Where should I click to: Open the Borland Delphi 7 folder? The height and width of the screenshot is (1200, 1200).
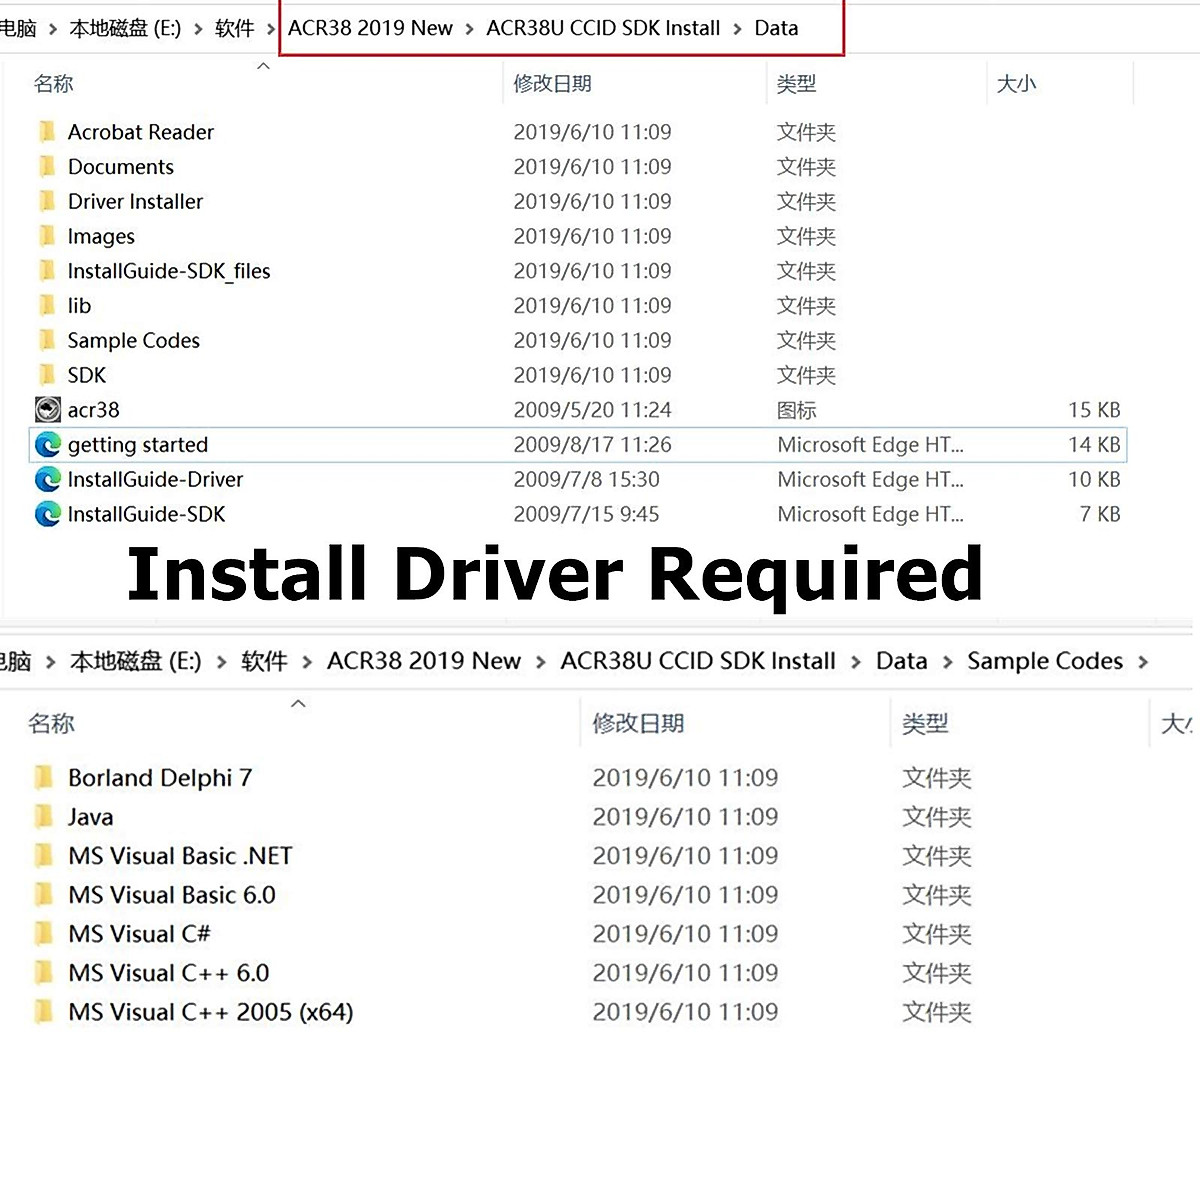pyautogui.click(x=159, y=778)
